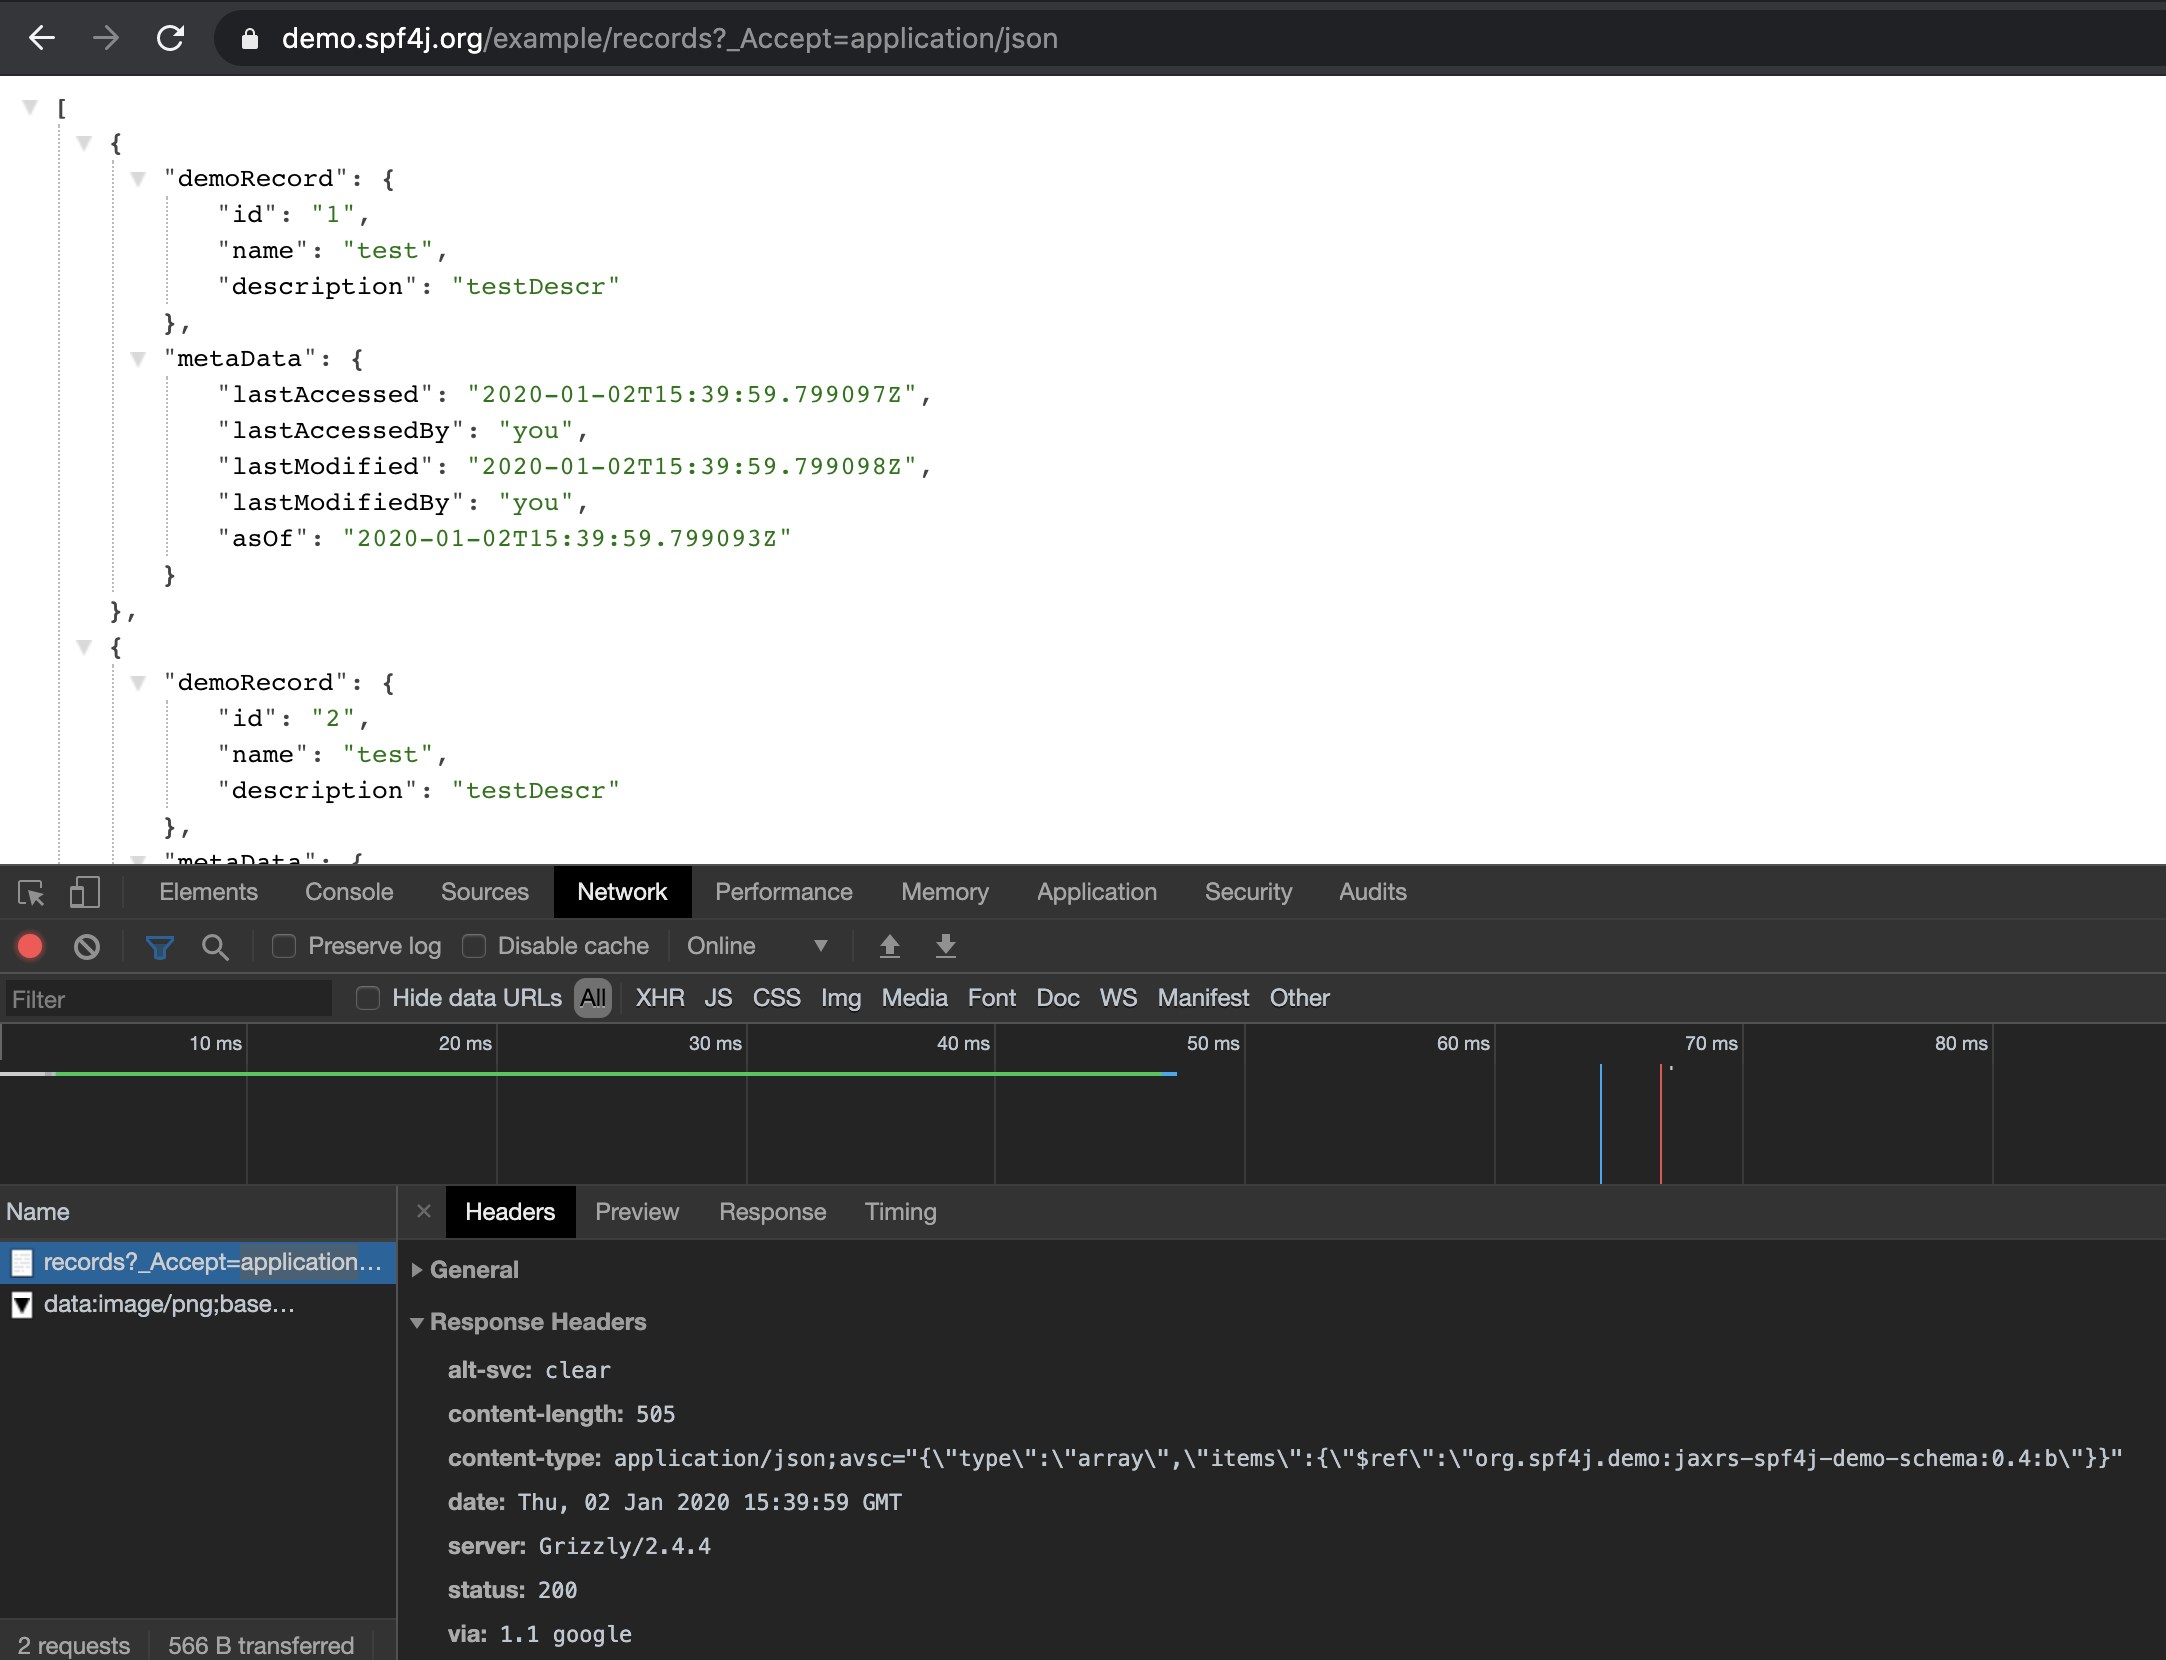
Task: Switch to the Sources tab
Action: click(485, 892)
